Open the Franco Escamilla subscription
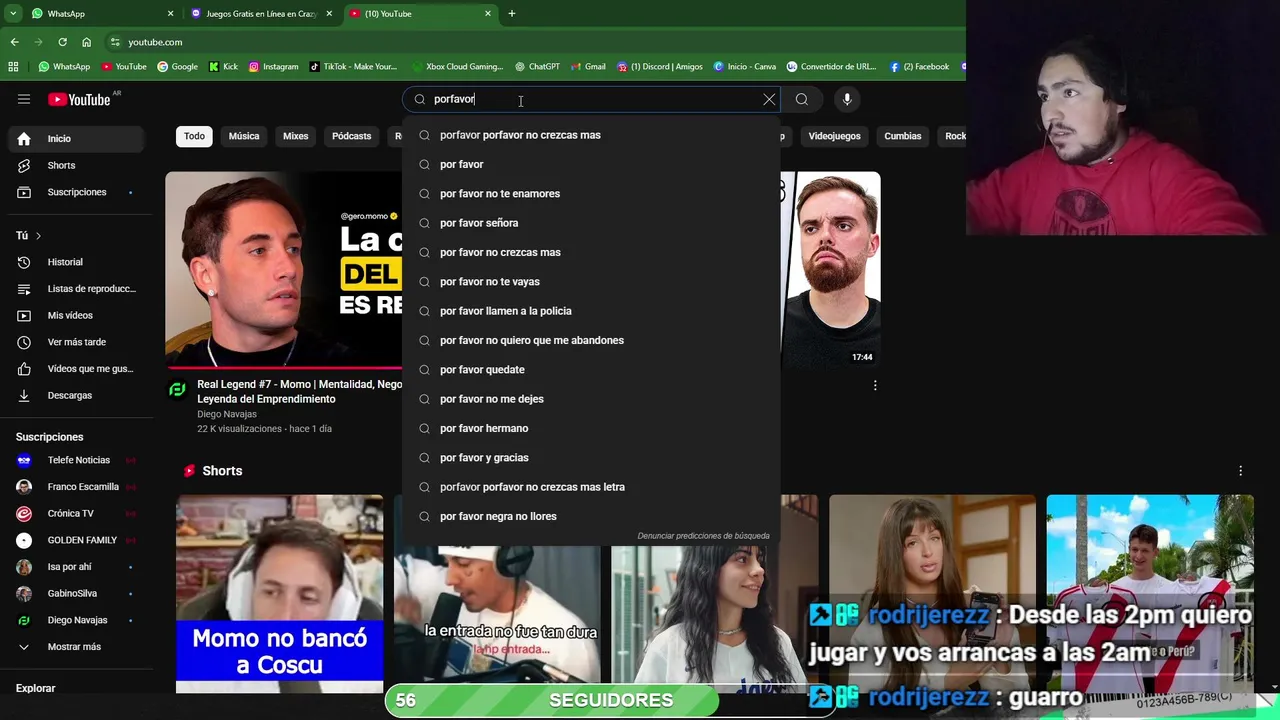 tap(76, 487)
